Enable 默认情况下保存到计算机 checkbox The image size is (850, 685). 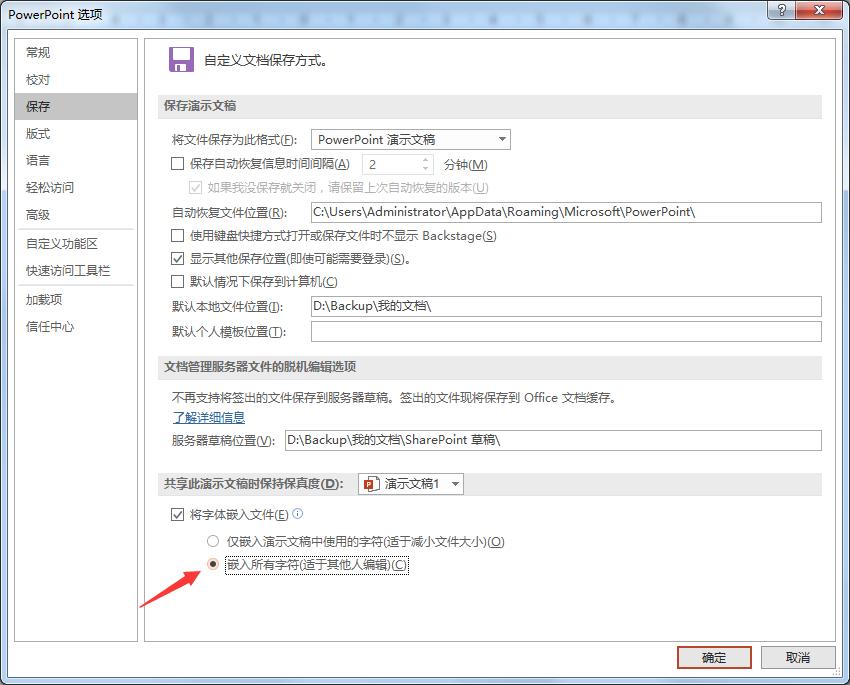coord(177,281)
